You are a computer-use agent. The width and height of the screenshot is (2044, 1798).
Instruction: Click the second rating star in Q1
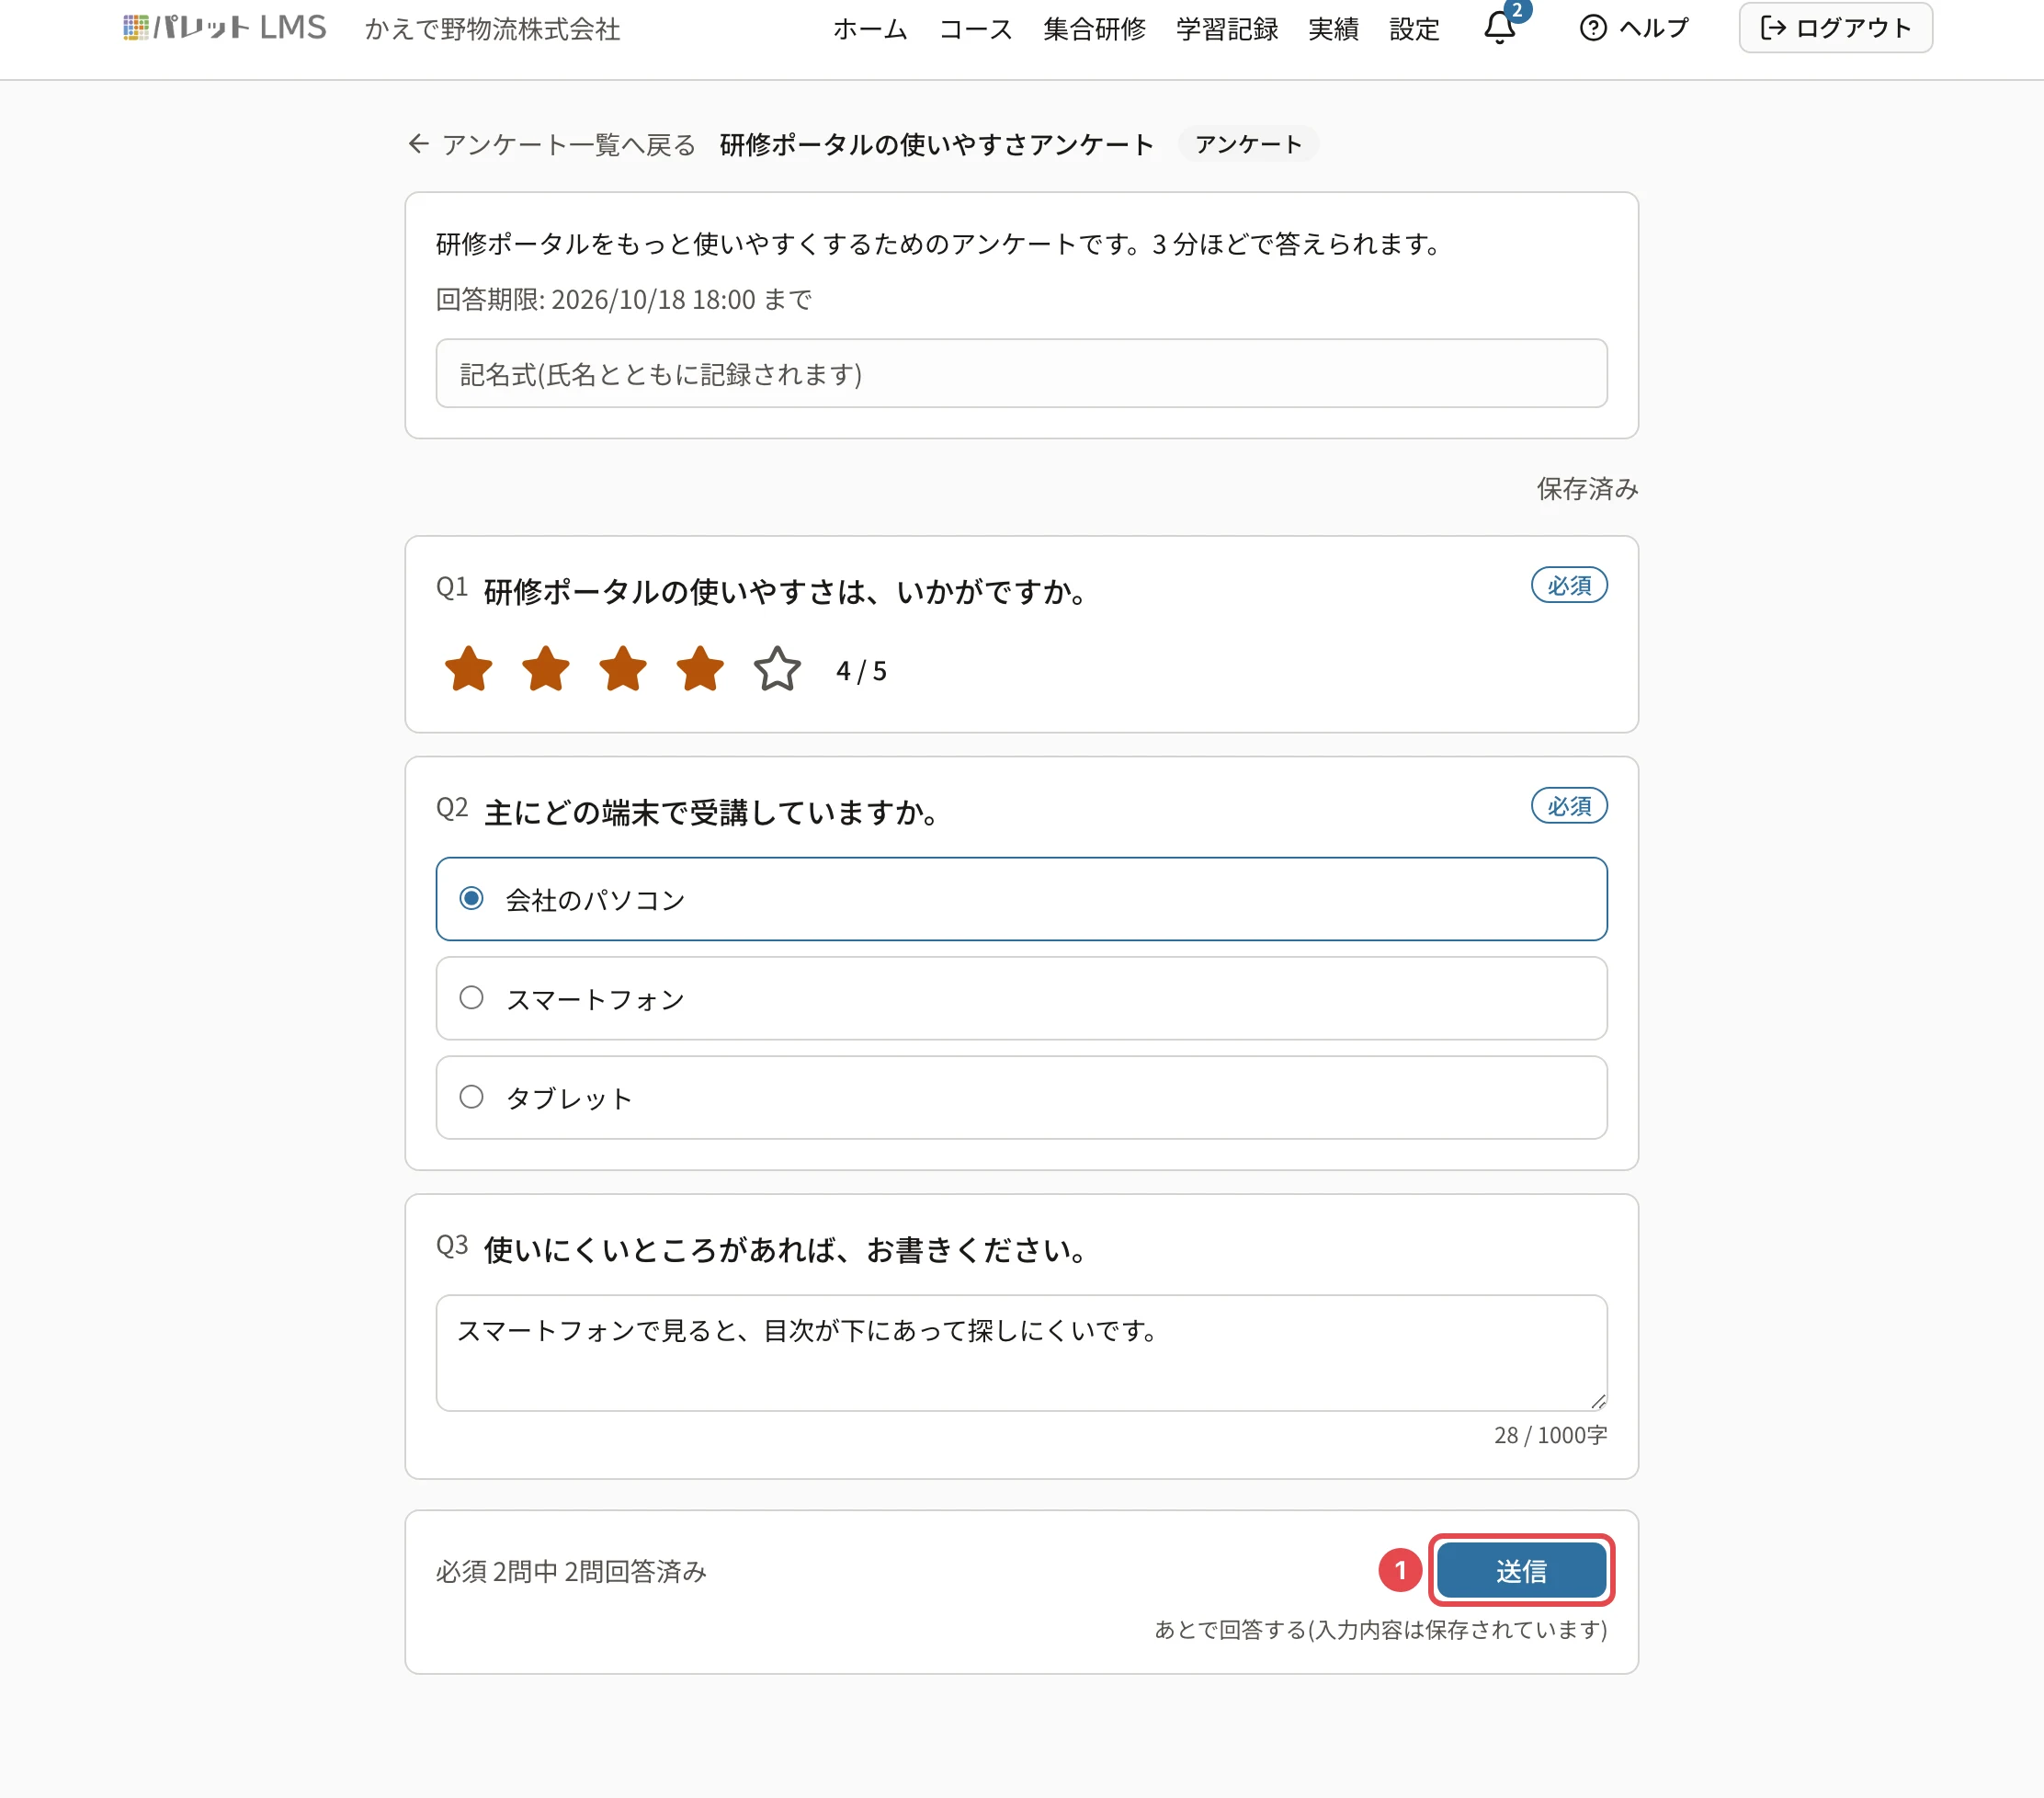tap(545, 669)
